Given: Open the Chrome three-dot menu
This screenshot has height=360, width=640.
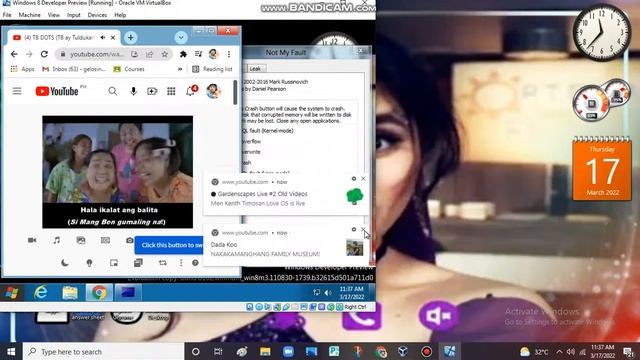Looking at the screenshot, I should 229,54.
